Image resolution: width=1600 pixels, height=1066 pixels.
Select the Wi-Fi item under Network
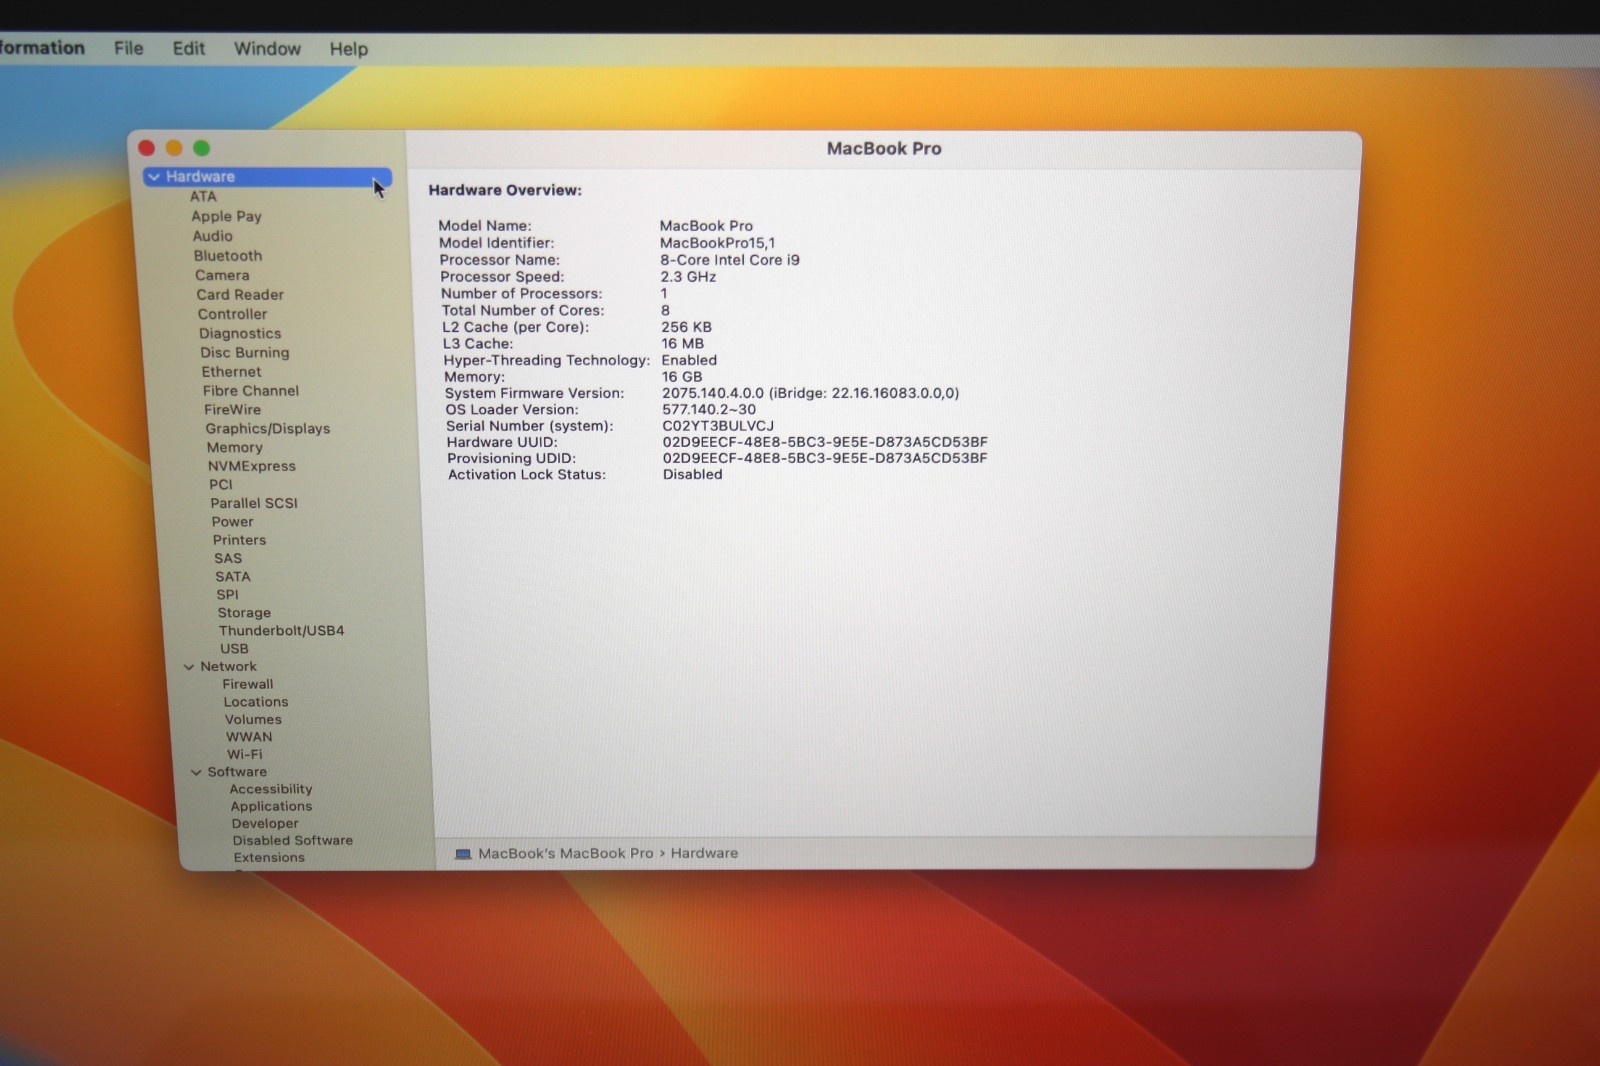(x=245, y=755)
